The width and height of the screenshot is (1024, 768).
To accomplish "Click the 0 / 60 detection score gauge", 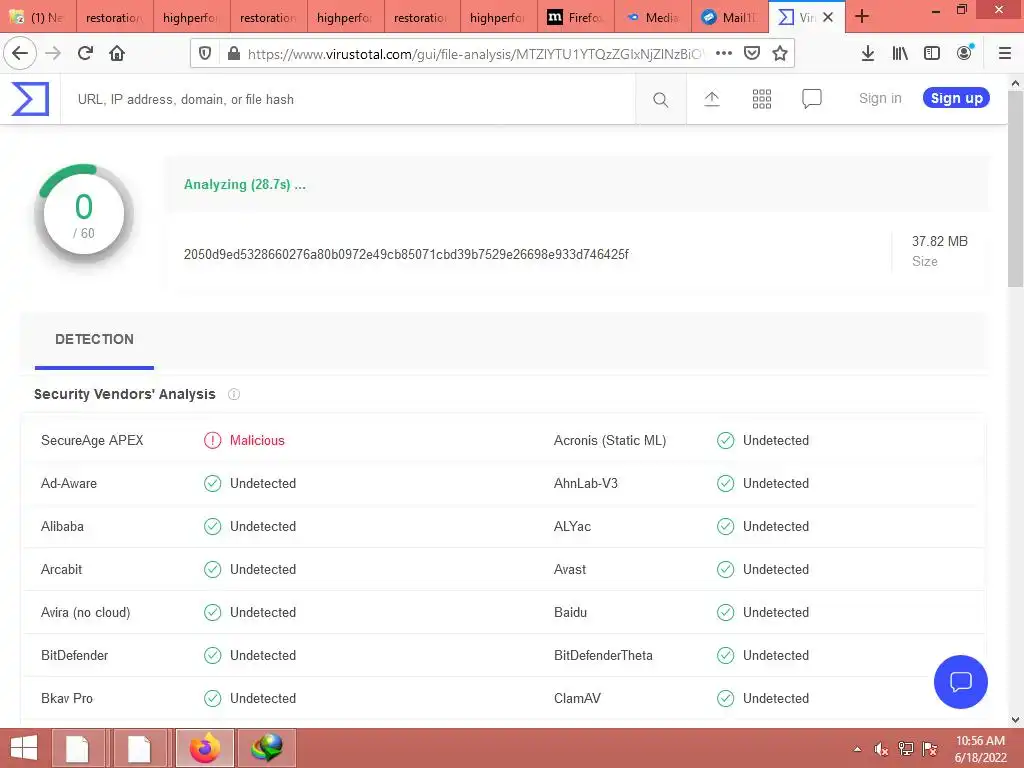I will tap(84, 215).
